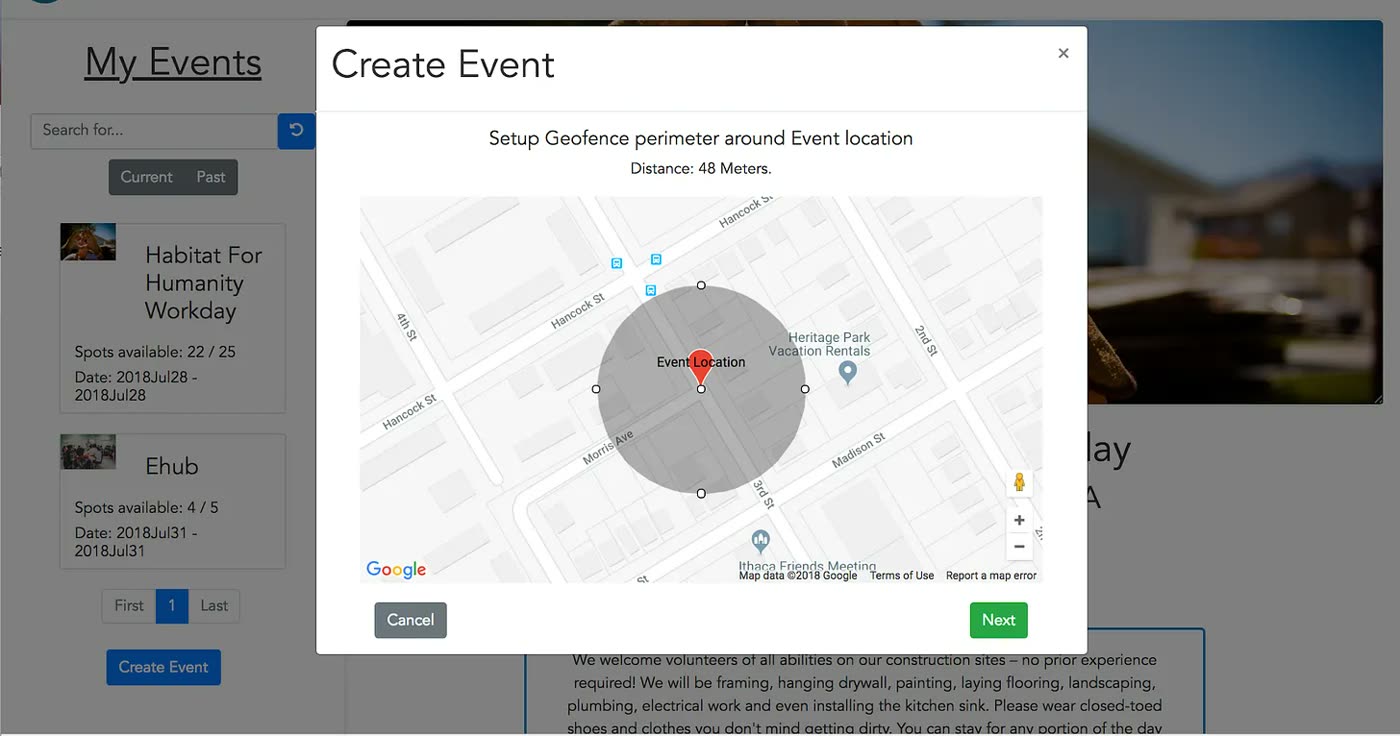Image resolution: width=1400 pixels, height=736 pixels.
Task: Select the top geofence radius handle
Action: coord(701,285)
